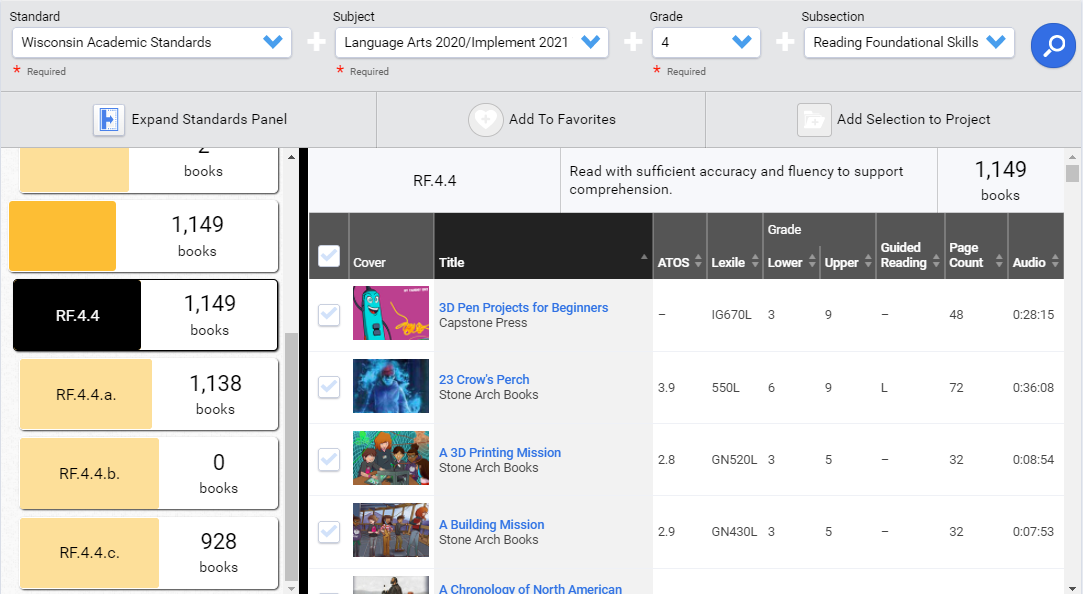
Task: Click the Add Selection to Project icon
Action: [814, 119]
